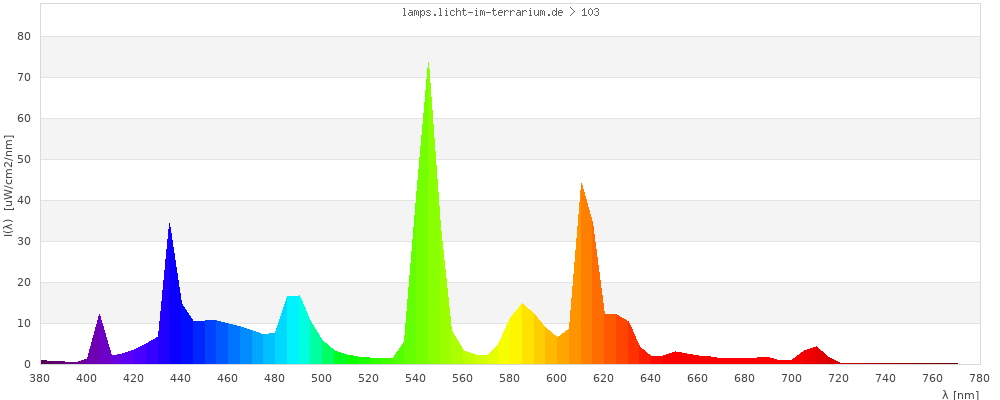
Task: Click the 0 tick on the y-axis
Action: pyautogui.click(x=28, y=364)
